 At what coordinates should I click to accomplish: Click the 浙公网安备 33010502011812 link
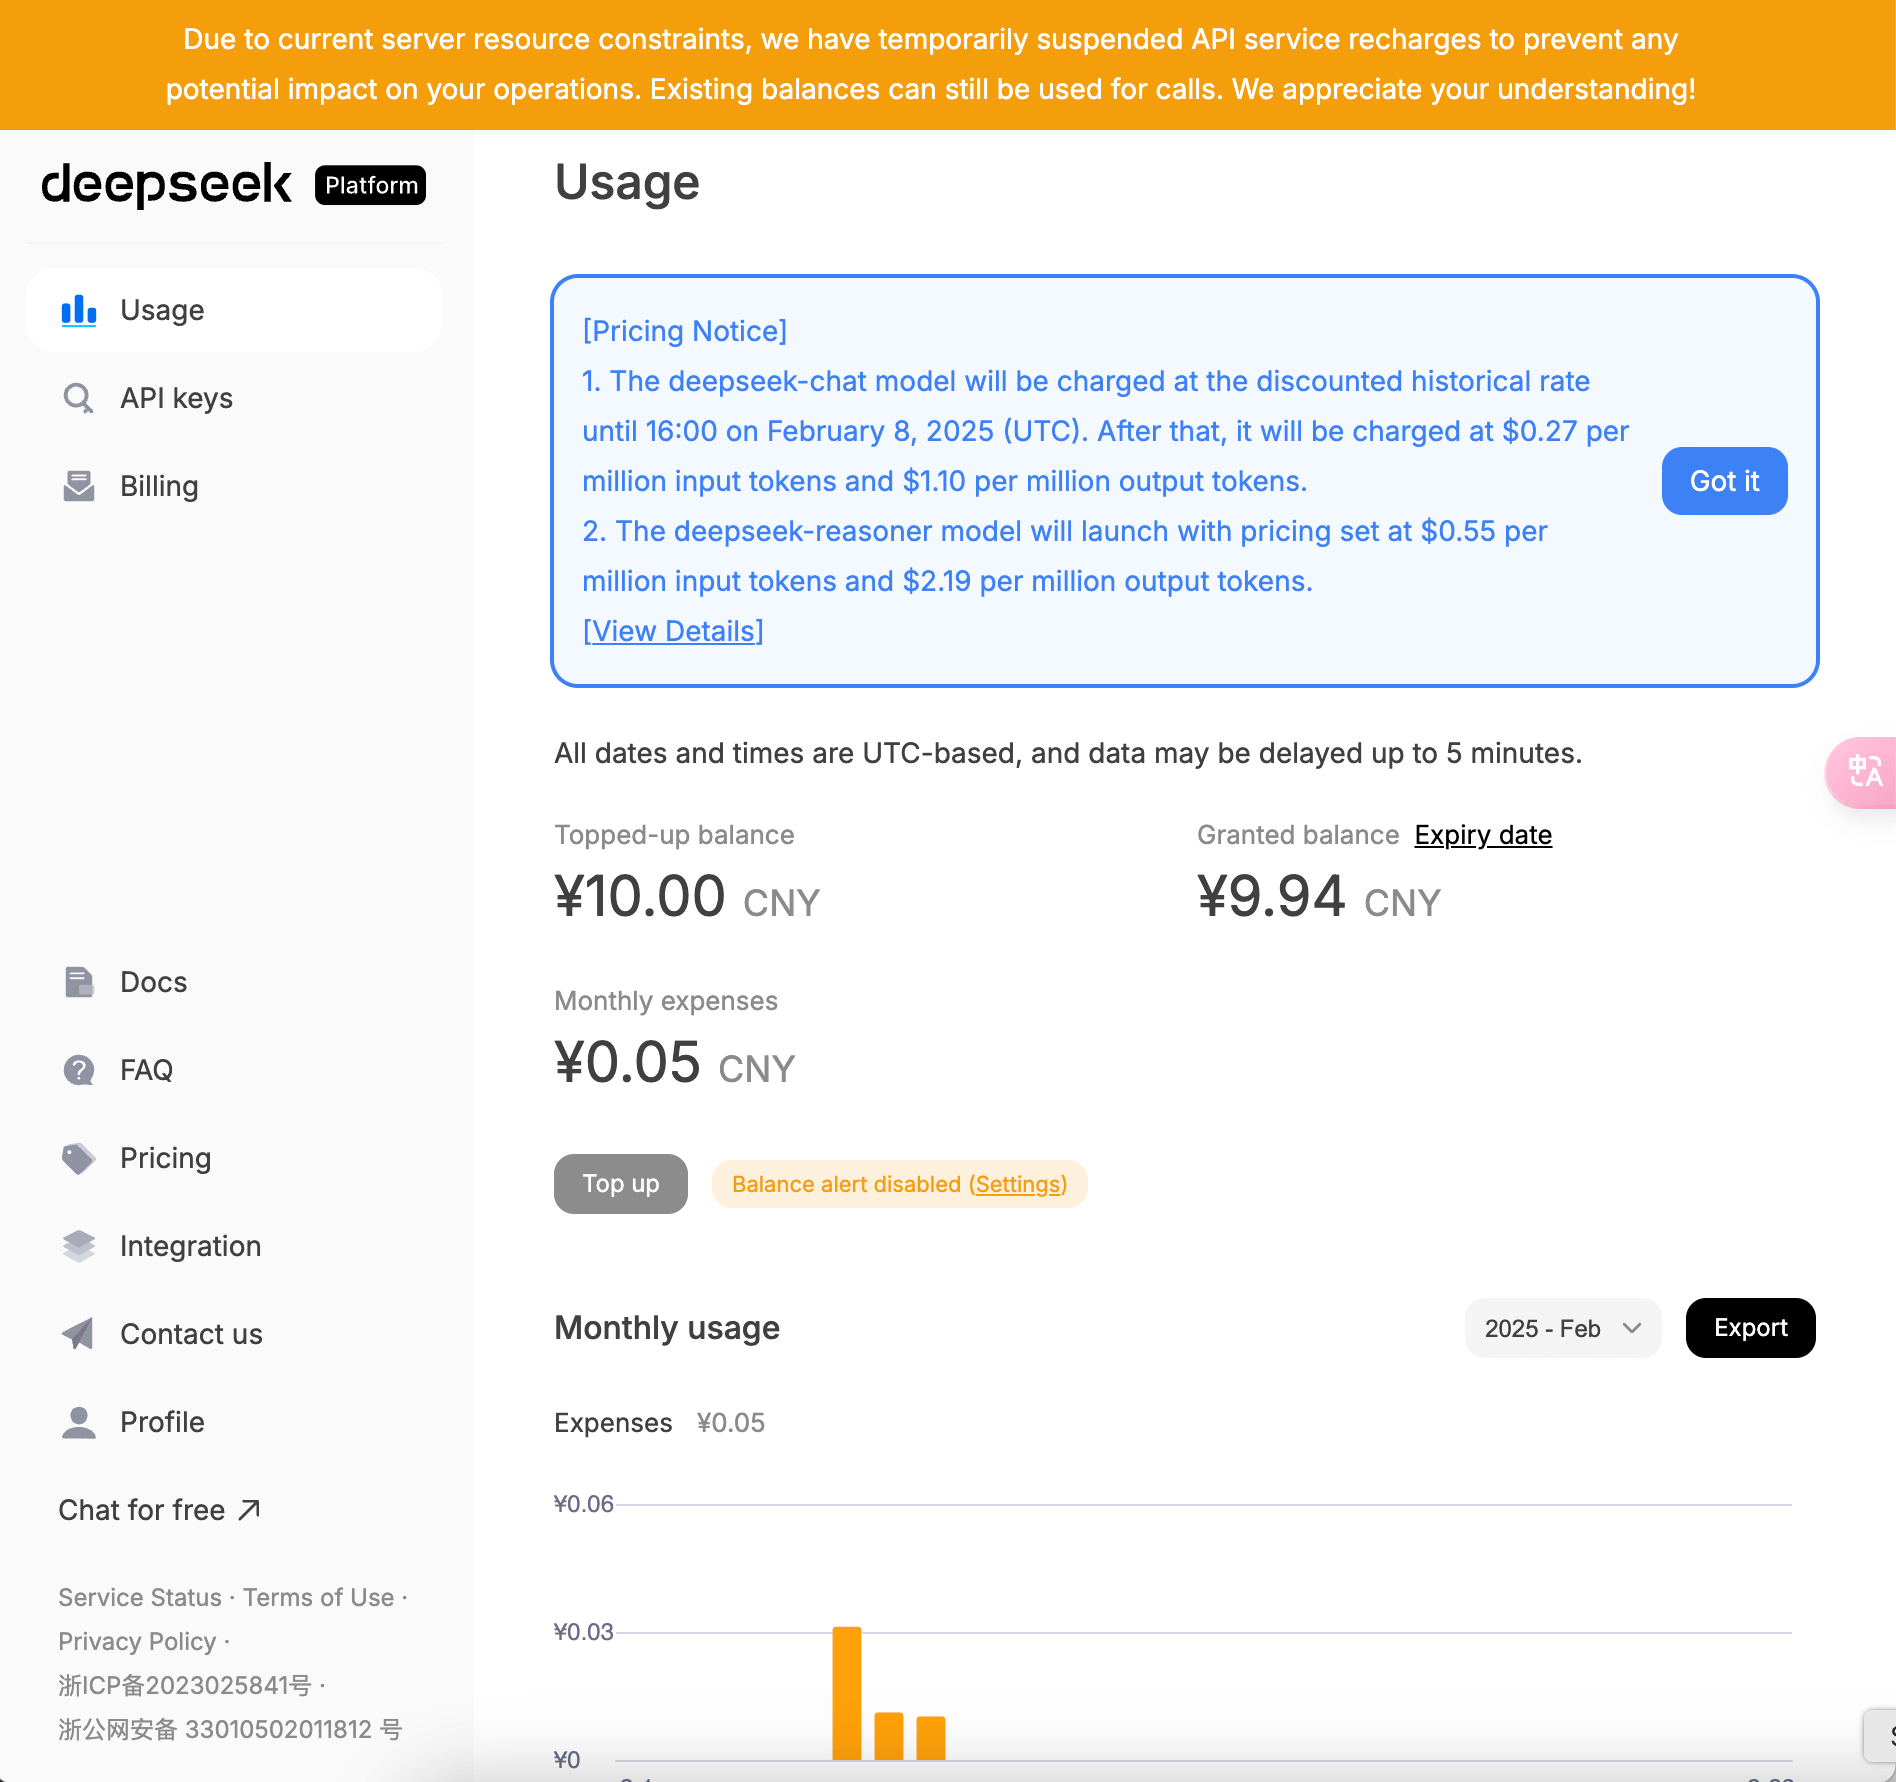pos(230,1729)
